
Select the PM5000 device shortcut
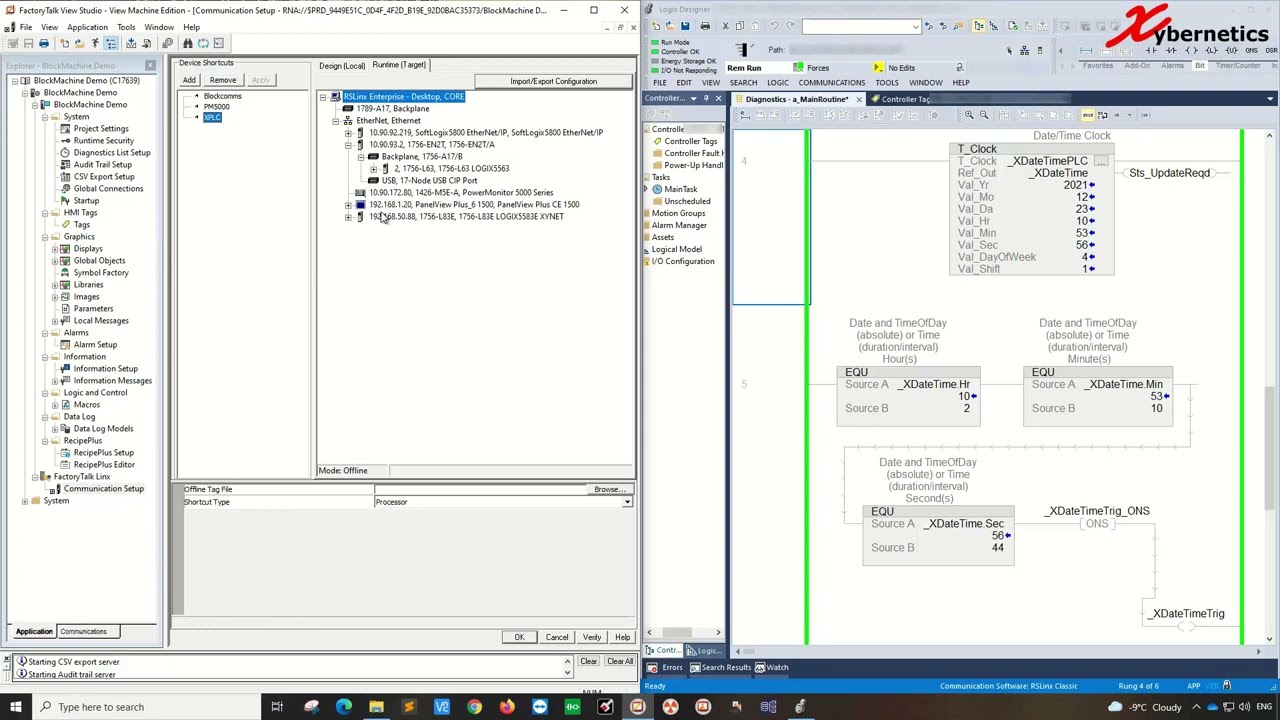[x=216, y=107]
